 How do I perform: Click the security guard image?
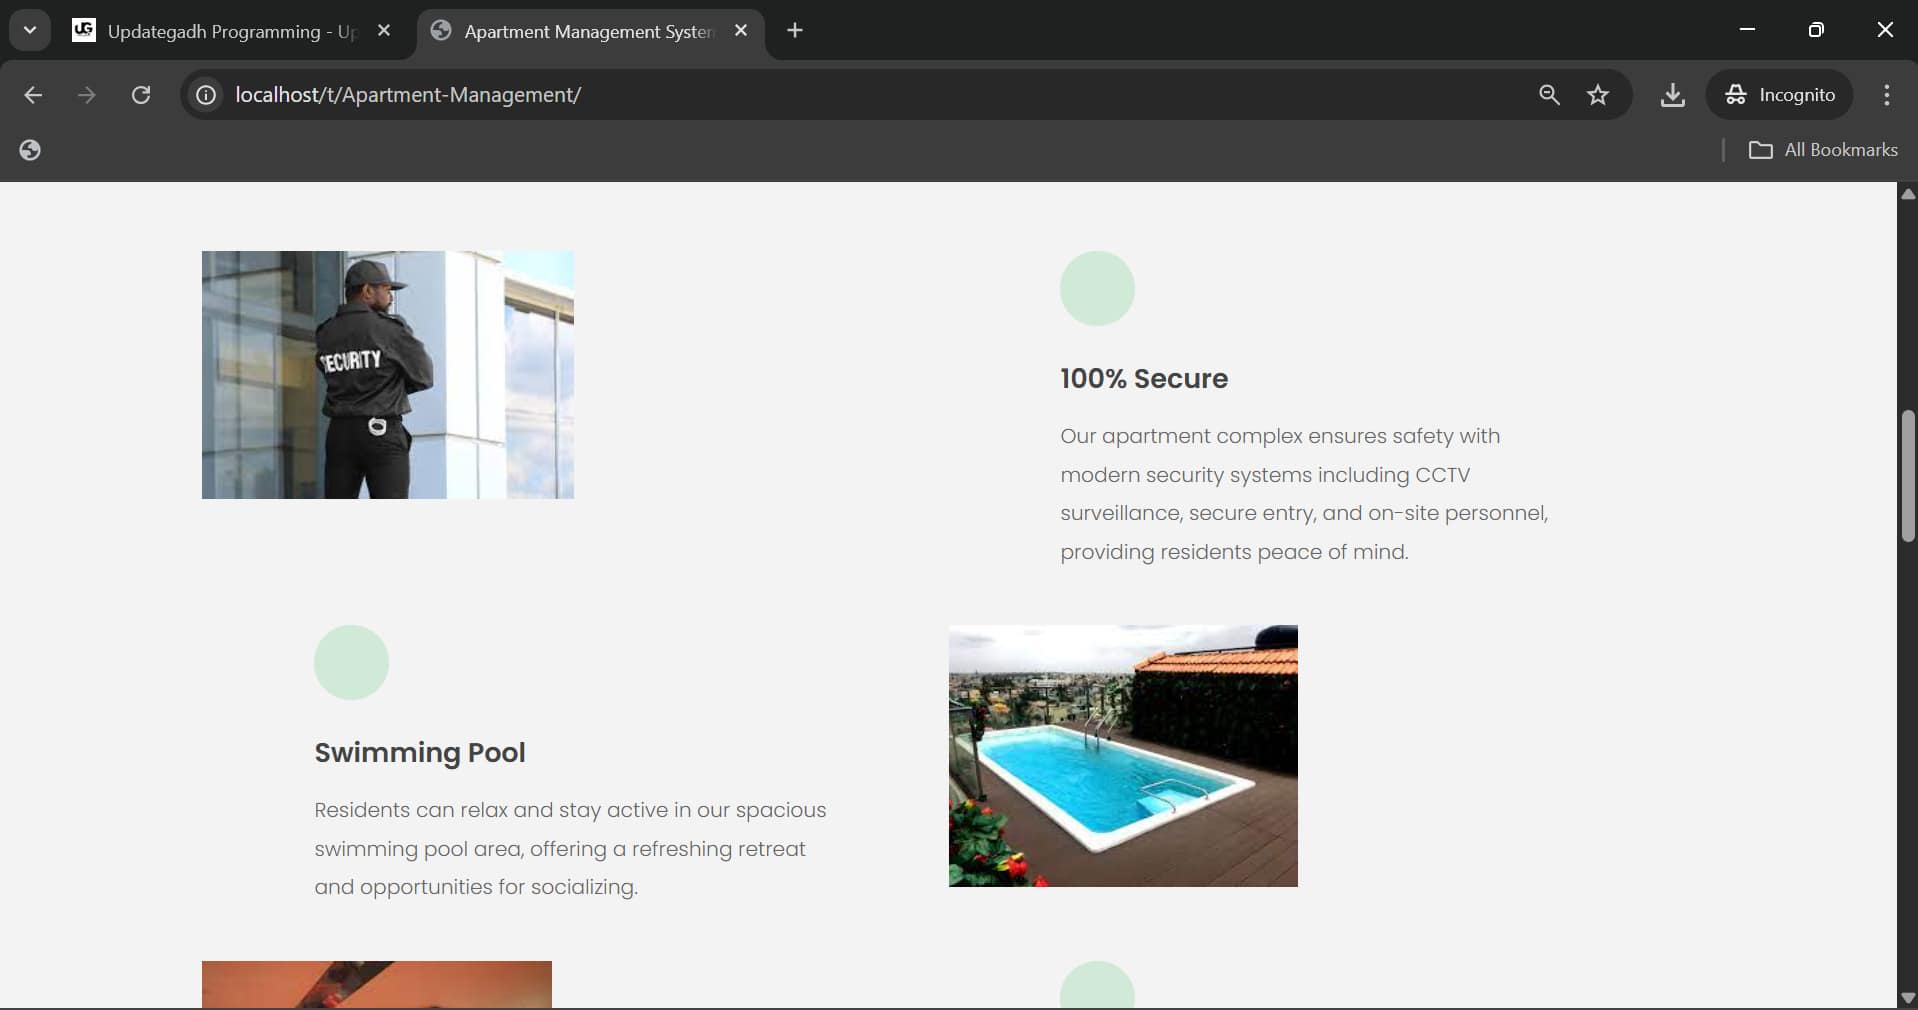click(x=388, y=375)
